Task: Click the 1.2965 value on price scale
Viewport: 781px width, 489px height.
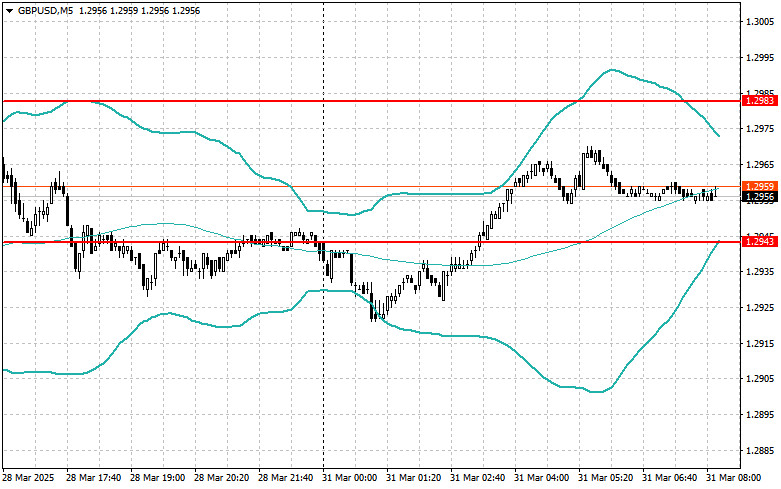Action: point(760,165)
